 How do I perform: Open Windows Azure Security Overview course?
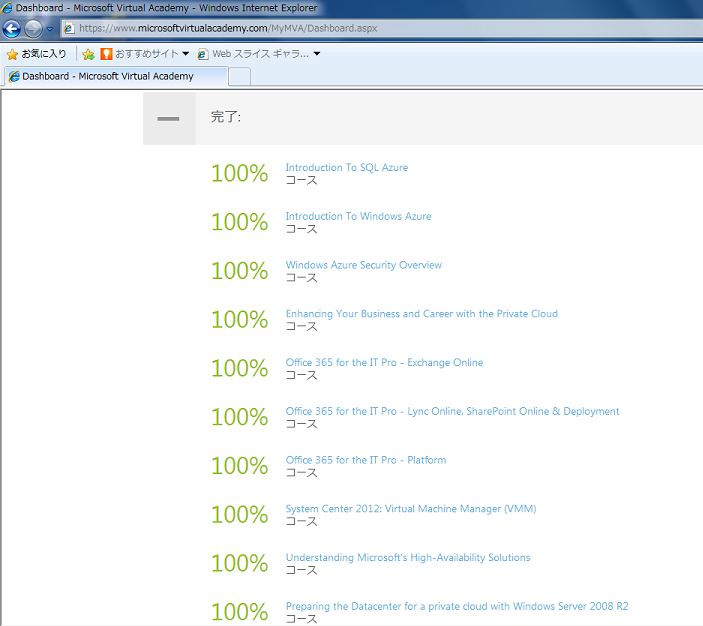pos(363,265)
